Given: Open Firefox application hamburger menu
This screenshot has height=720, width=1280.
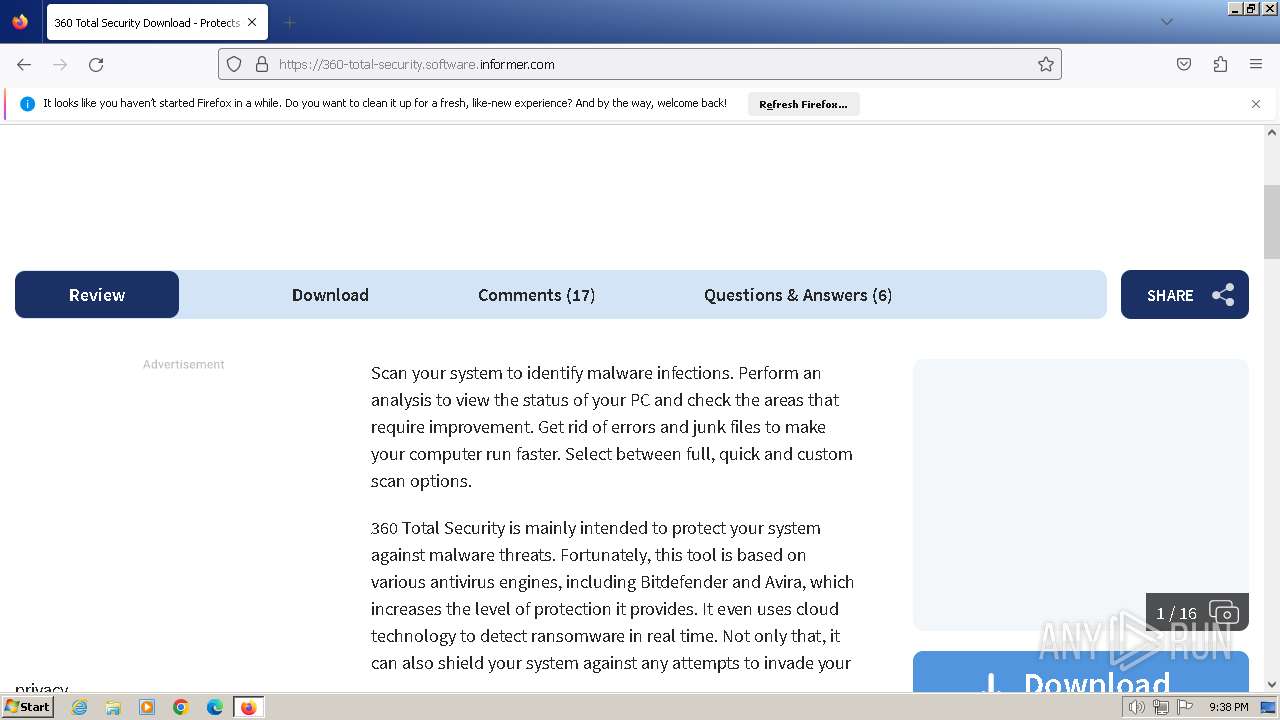Looking at the screenshot, I should tap(1256, 64).
